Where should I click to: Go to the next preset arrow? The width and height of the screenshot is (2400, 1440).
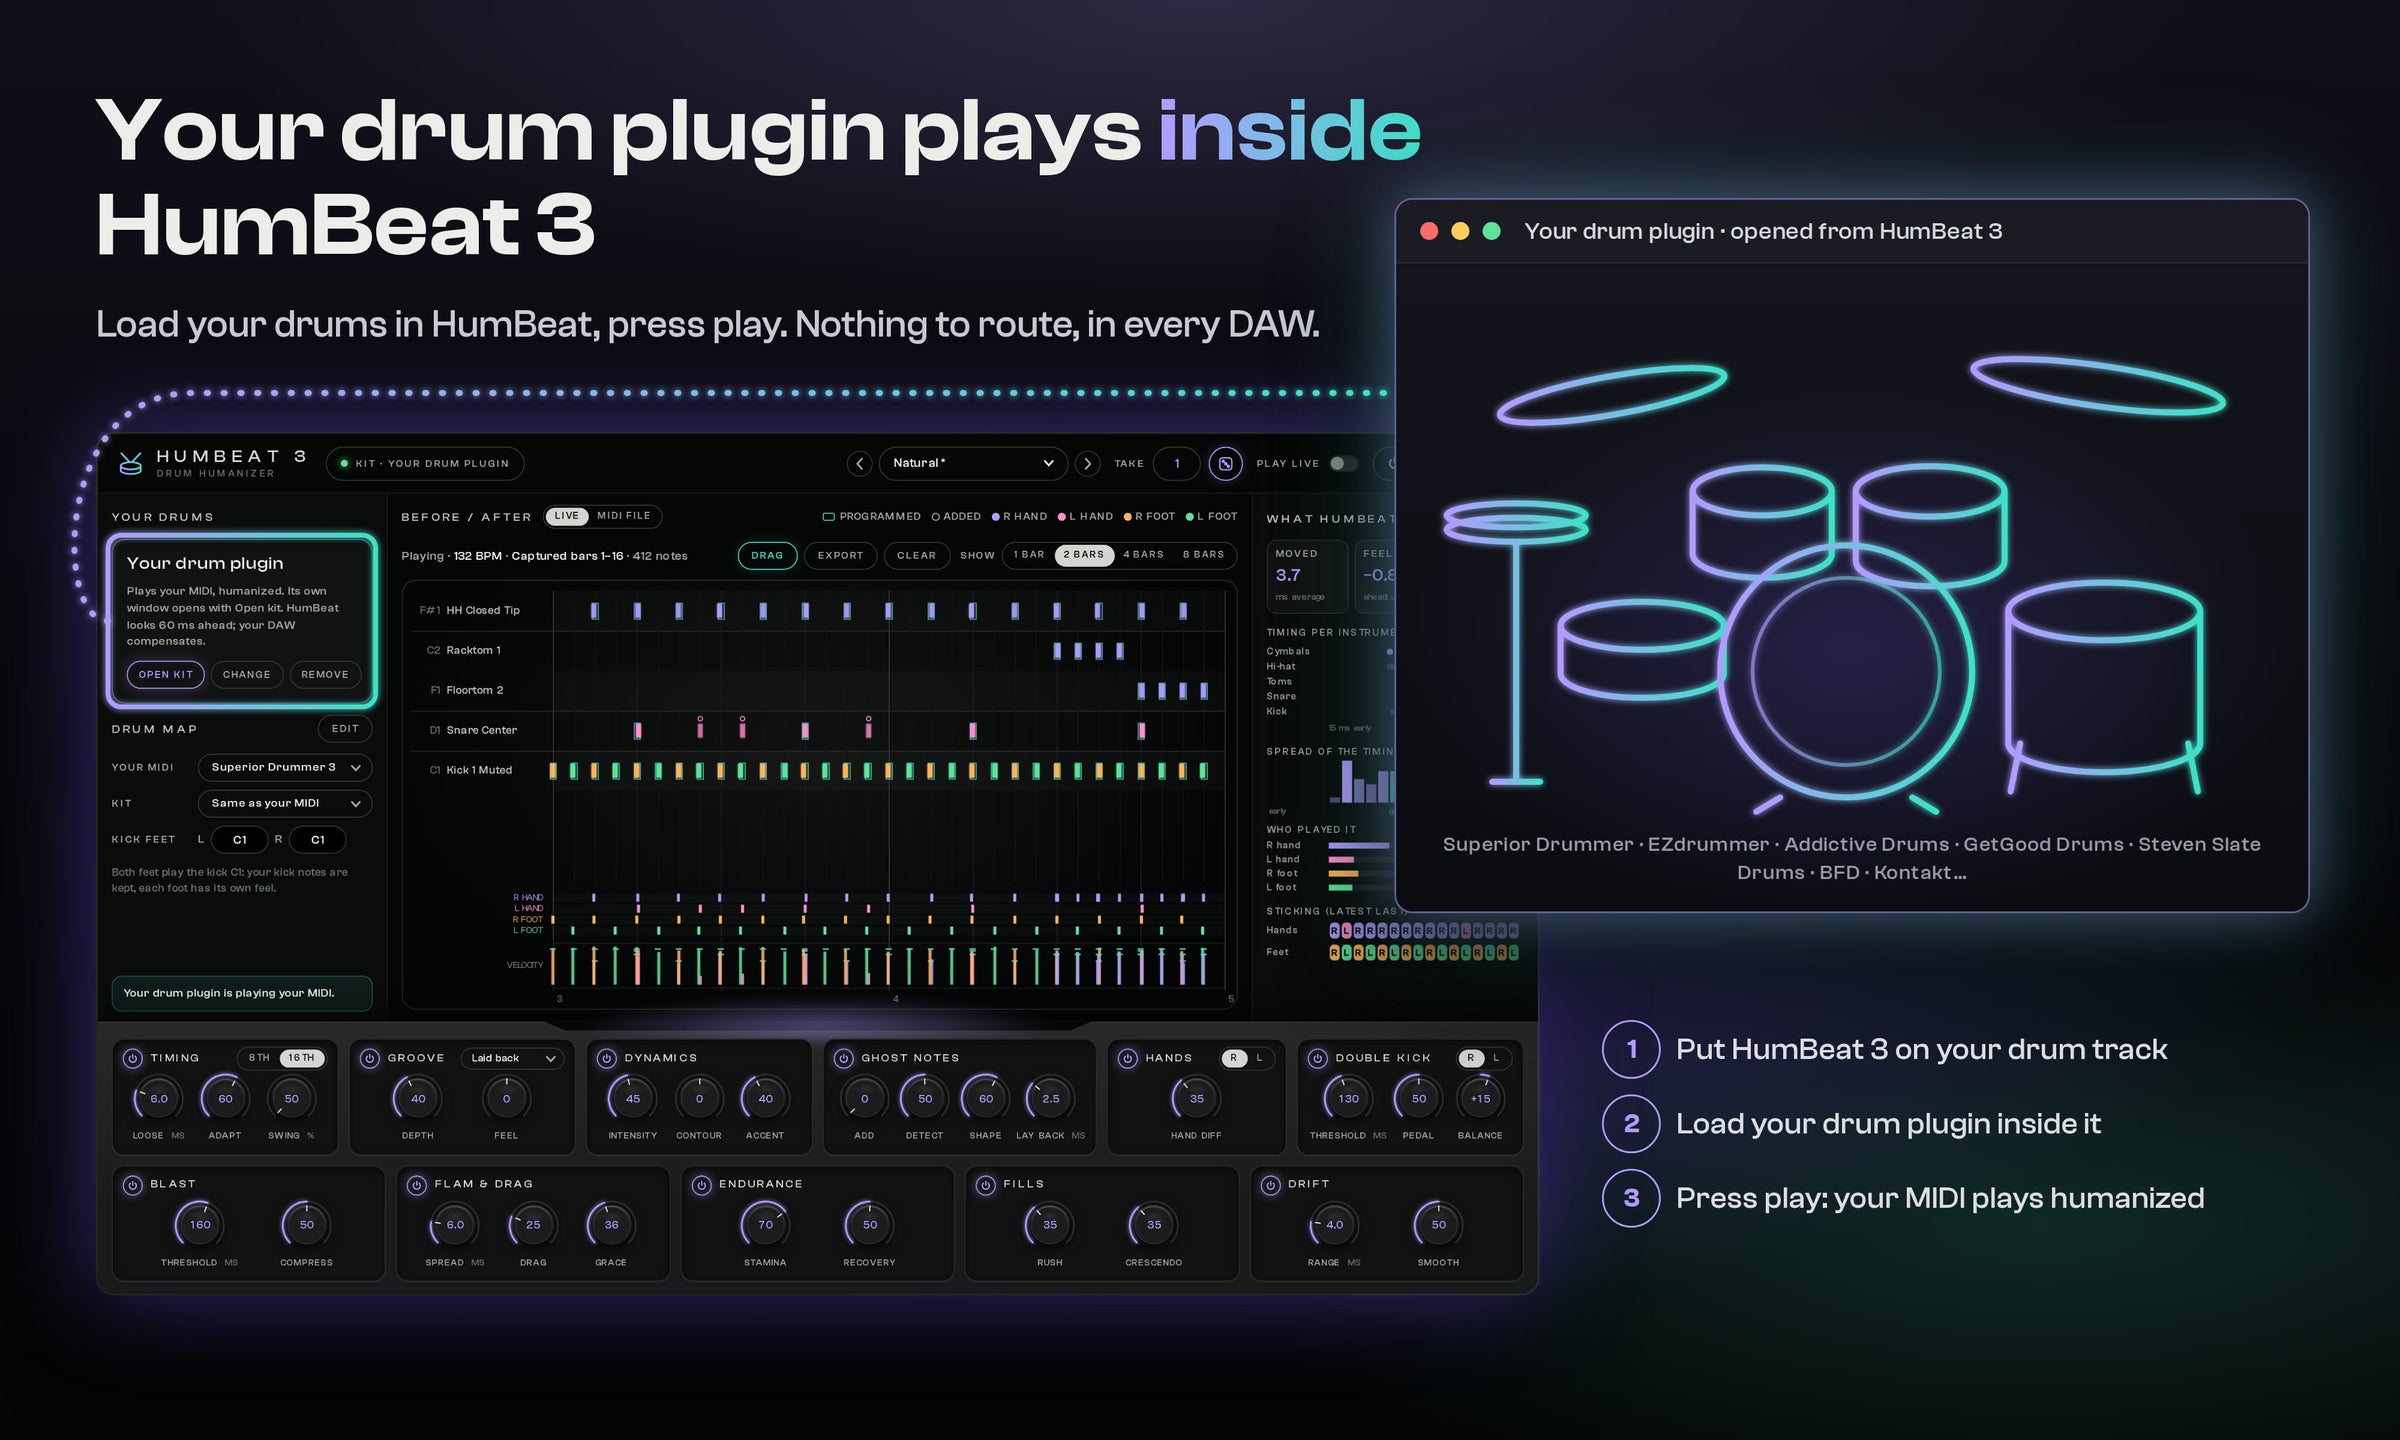(x=1087, y=463)
